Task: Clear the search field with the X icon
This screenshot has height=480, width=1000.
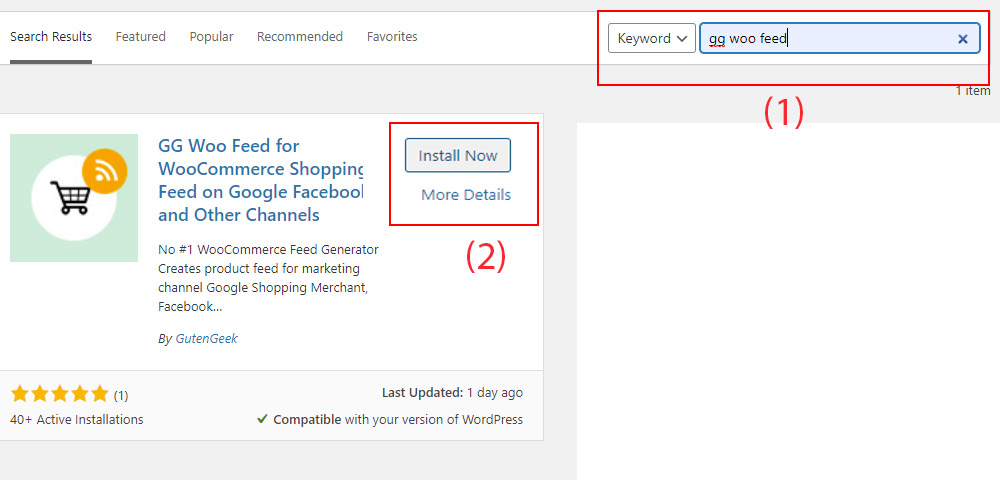Action: pyautogui.click(x=963, y=39)
